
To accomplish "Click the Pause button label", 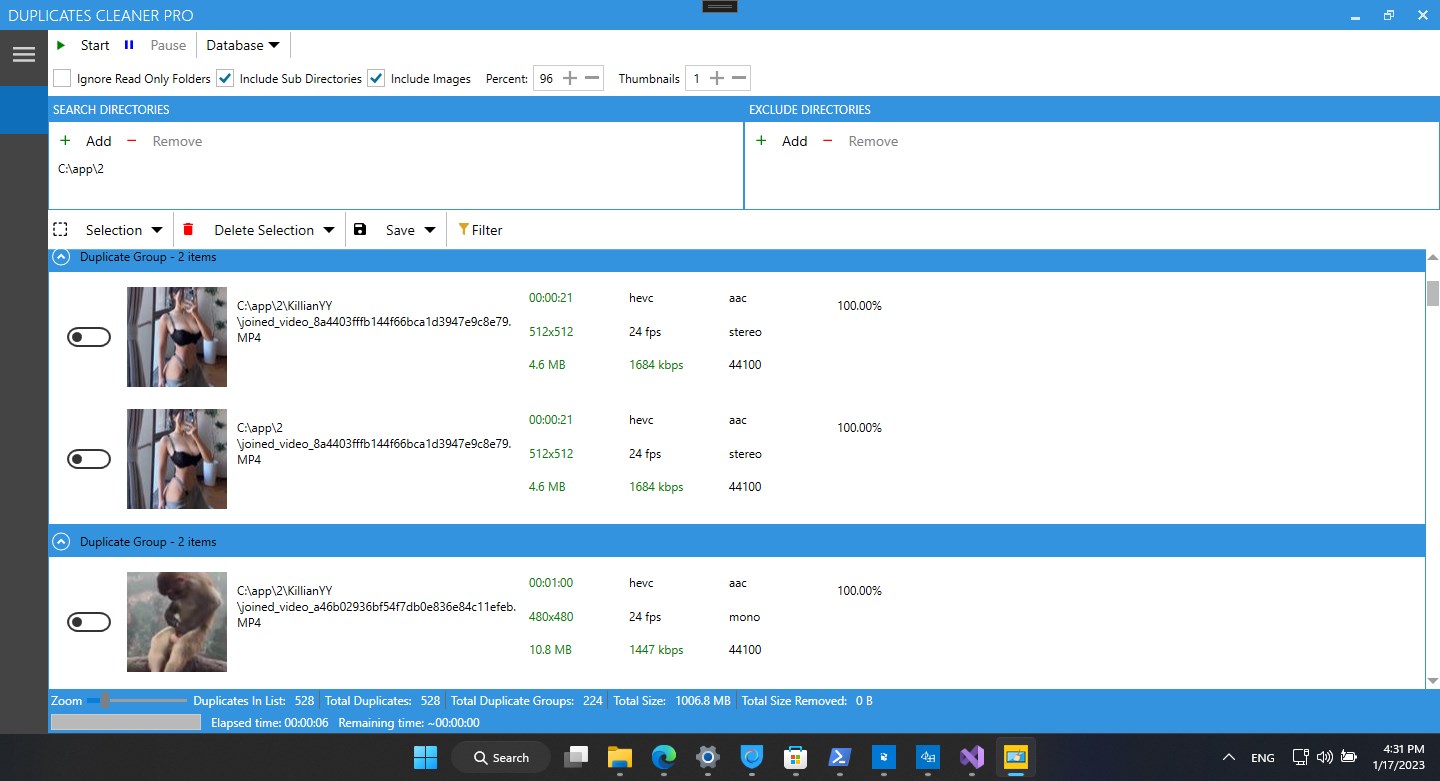I will (x=168, y=45).
